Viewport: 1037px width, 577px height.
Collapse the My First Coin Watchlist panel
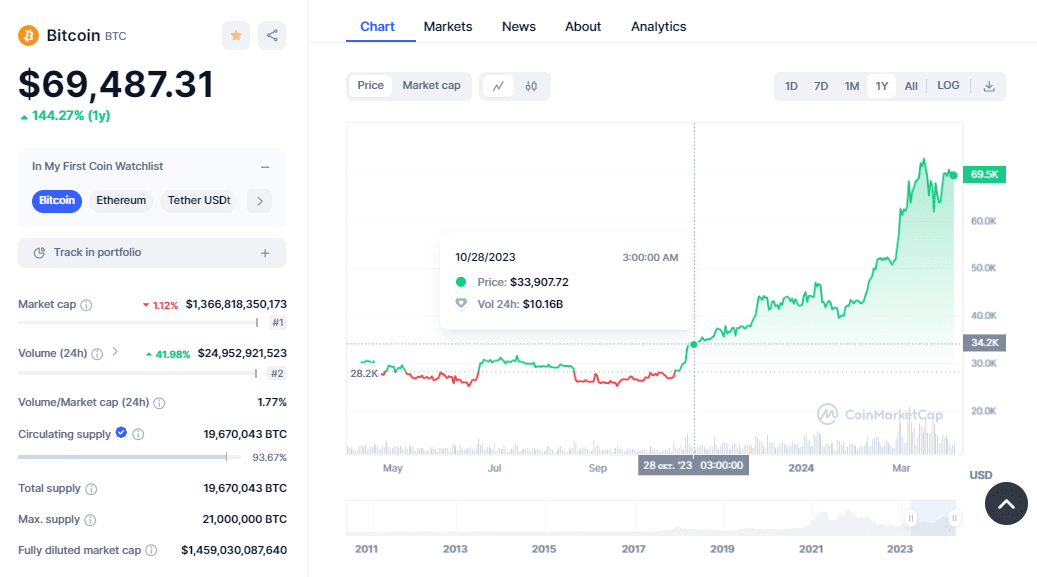tap(265, 167)
